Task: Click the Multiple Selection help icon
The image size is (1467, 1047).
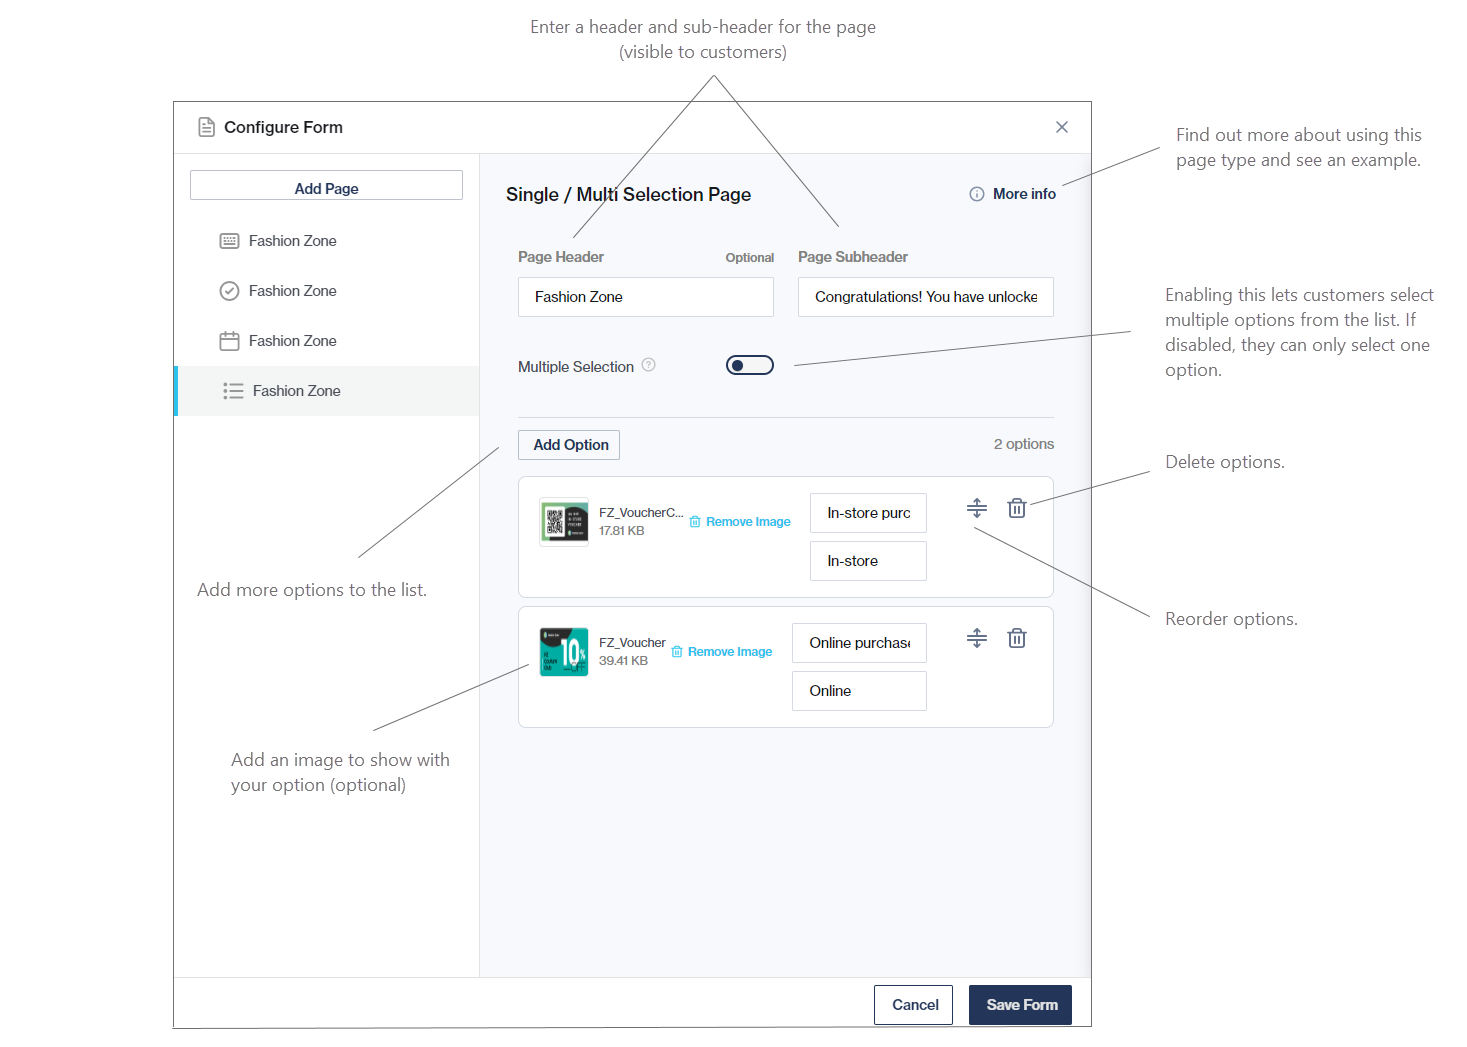Action: coord(648,365)
